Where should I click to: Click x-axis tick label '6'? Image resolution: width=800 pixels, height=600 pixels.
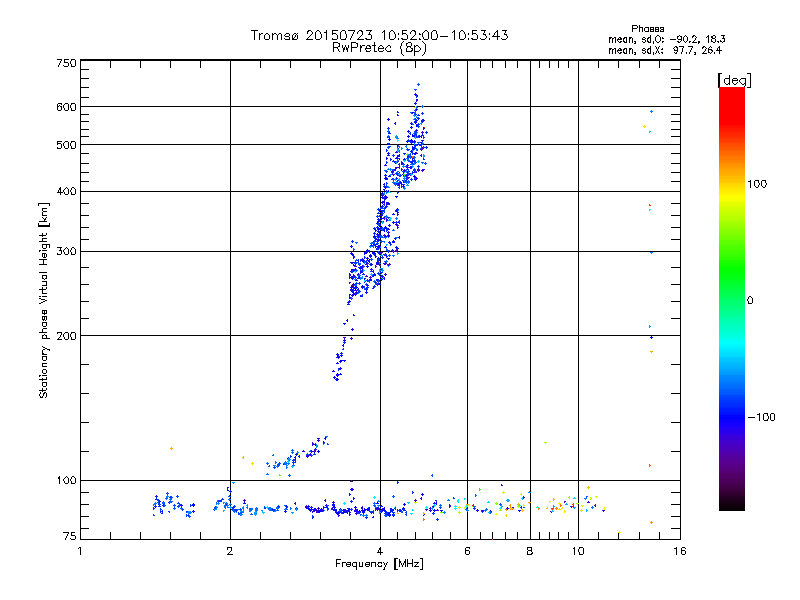467,551
